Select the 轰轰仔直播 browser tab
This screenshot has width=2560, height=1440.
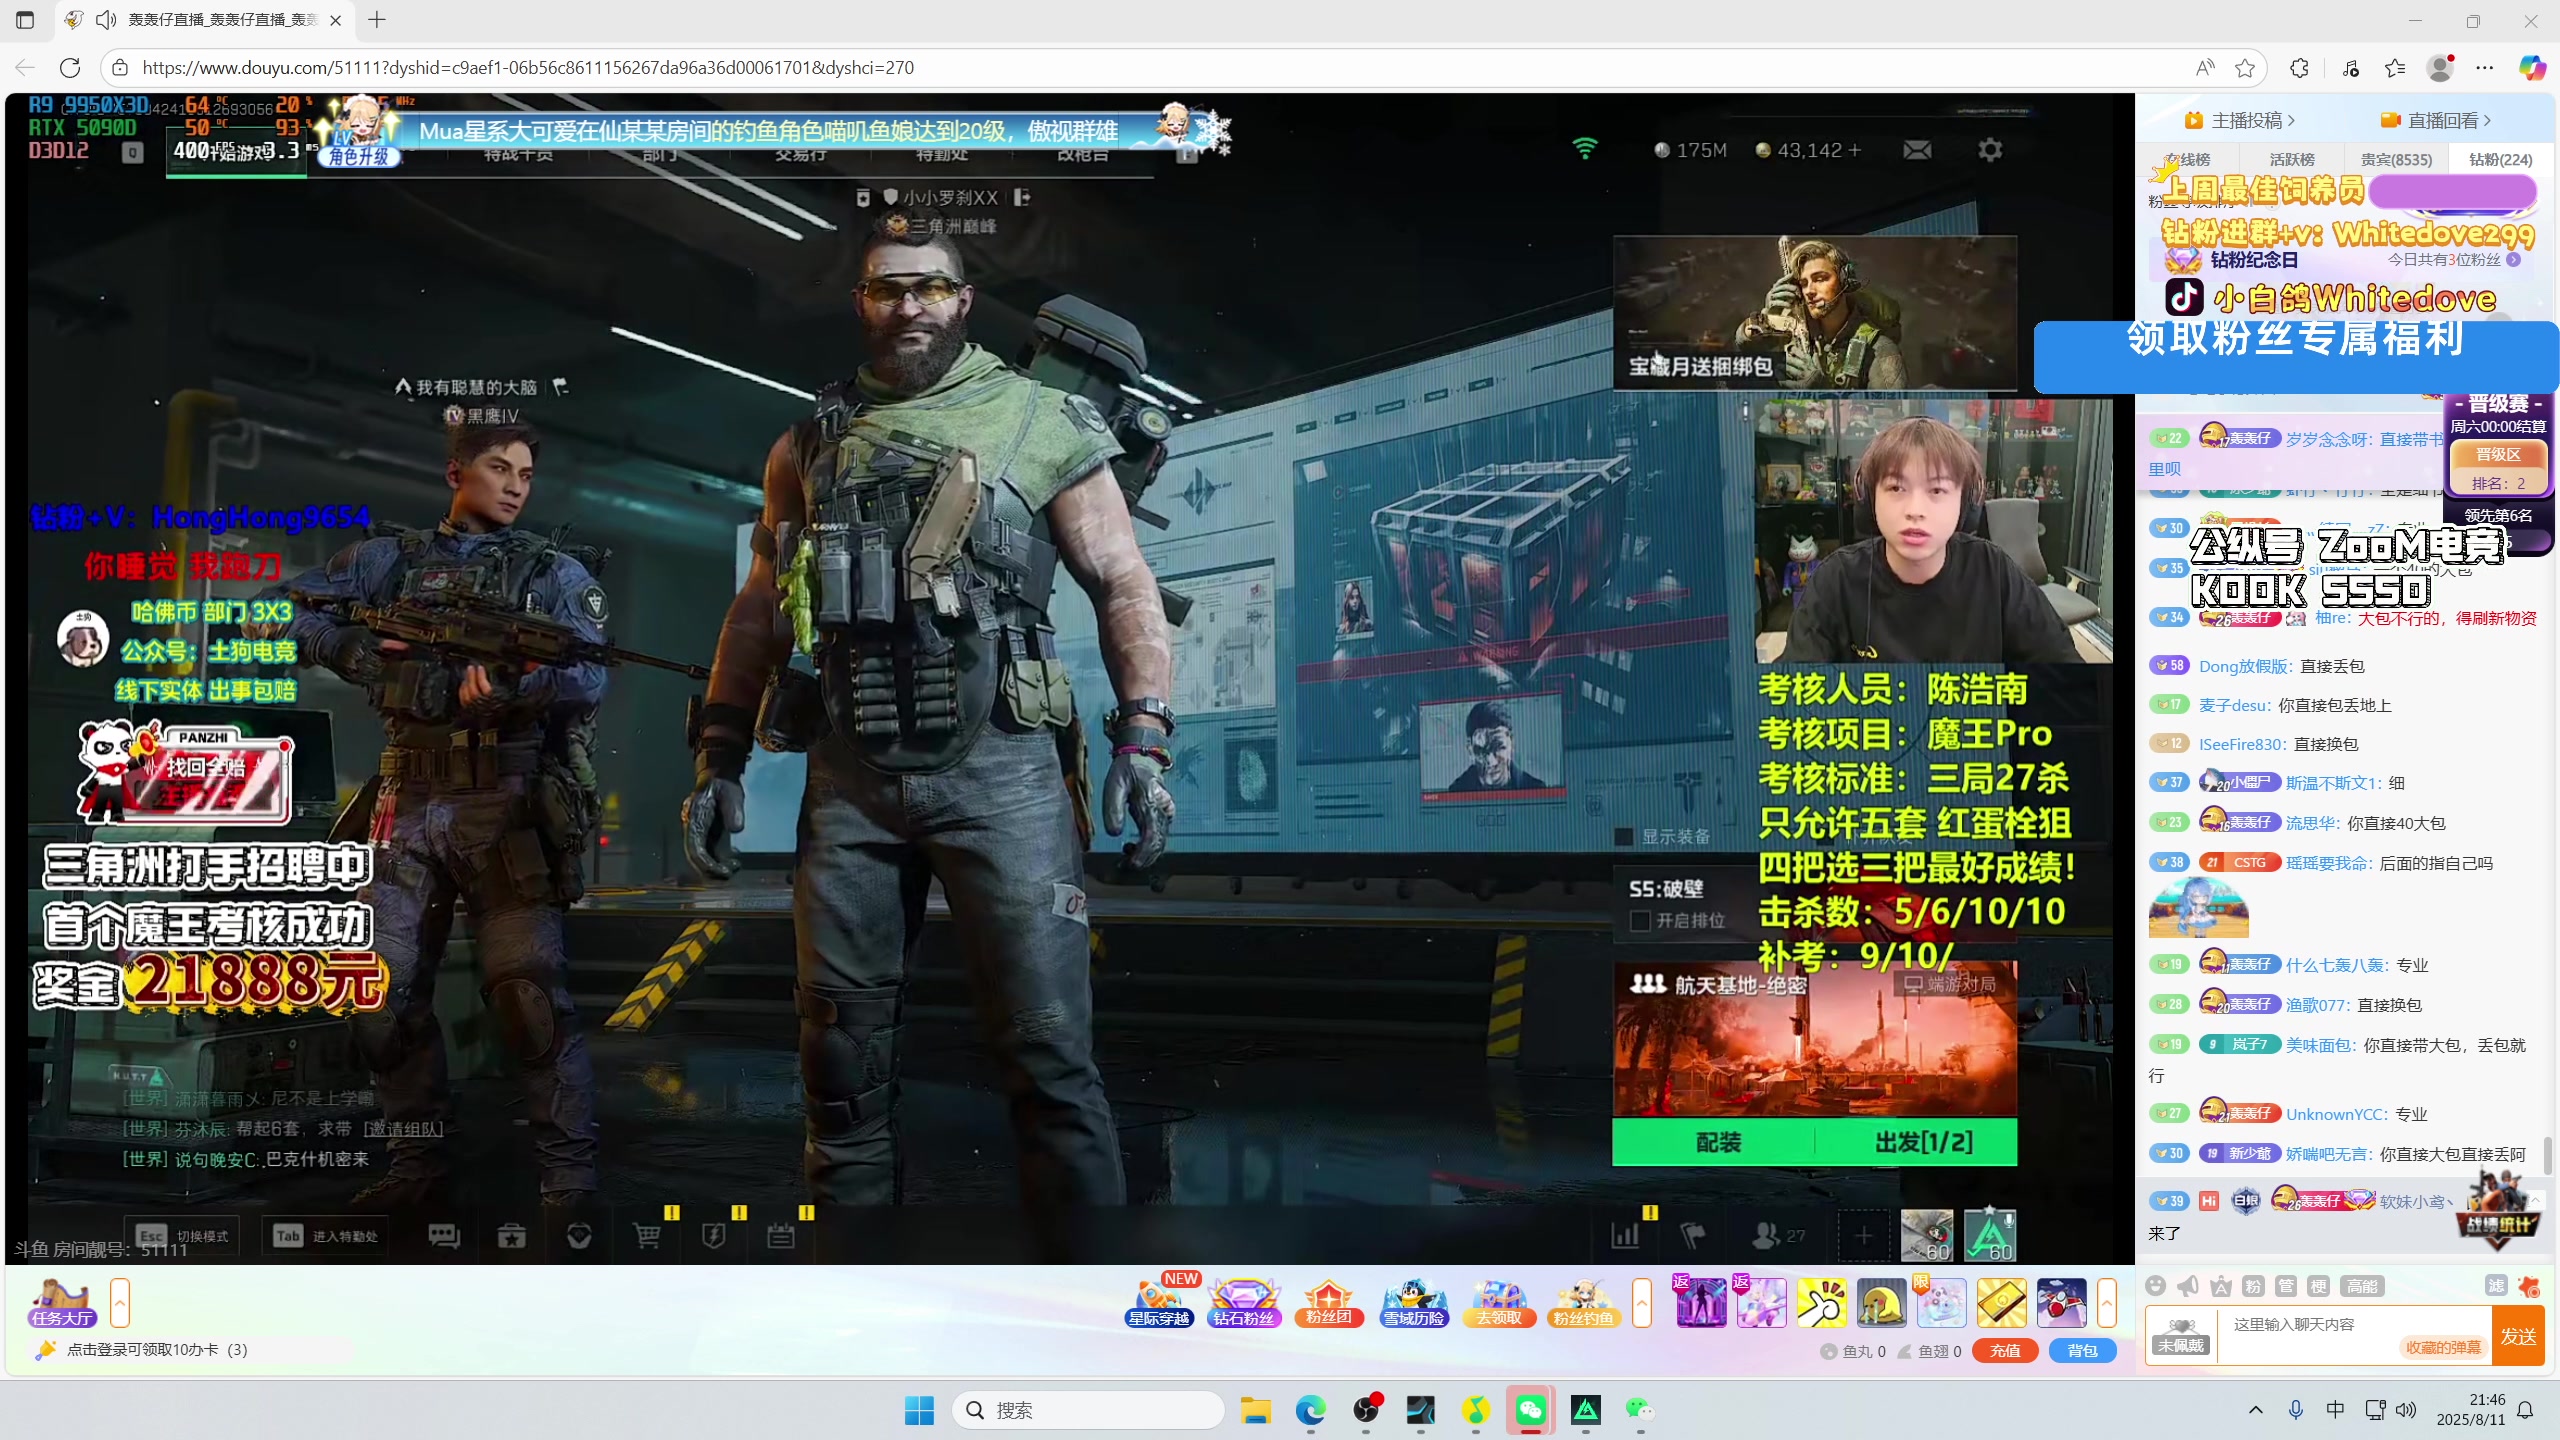click(x=204, y=20)
